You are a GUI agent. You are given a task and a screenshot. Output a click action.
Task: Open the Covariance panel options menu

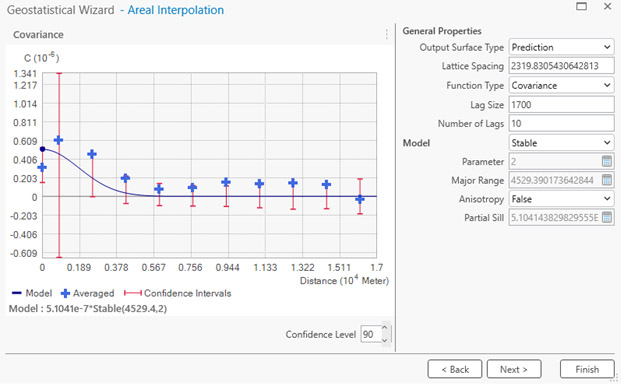pyautogui.click(x=387, y=34)
